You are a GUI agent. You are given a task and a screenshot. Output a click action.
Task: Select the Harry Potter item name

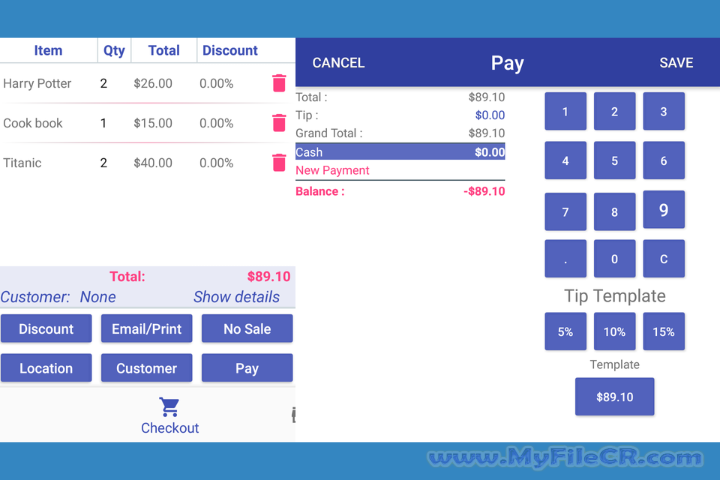point(37,84)
